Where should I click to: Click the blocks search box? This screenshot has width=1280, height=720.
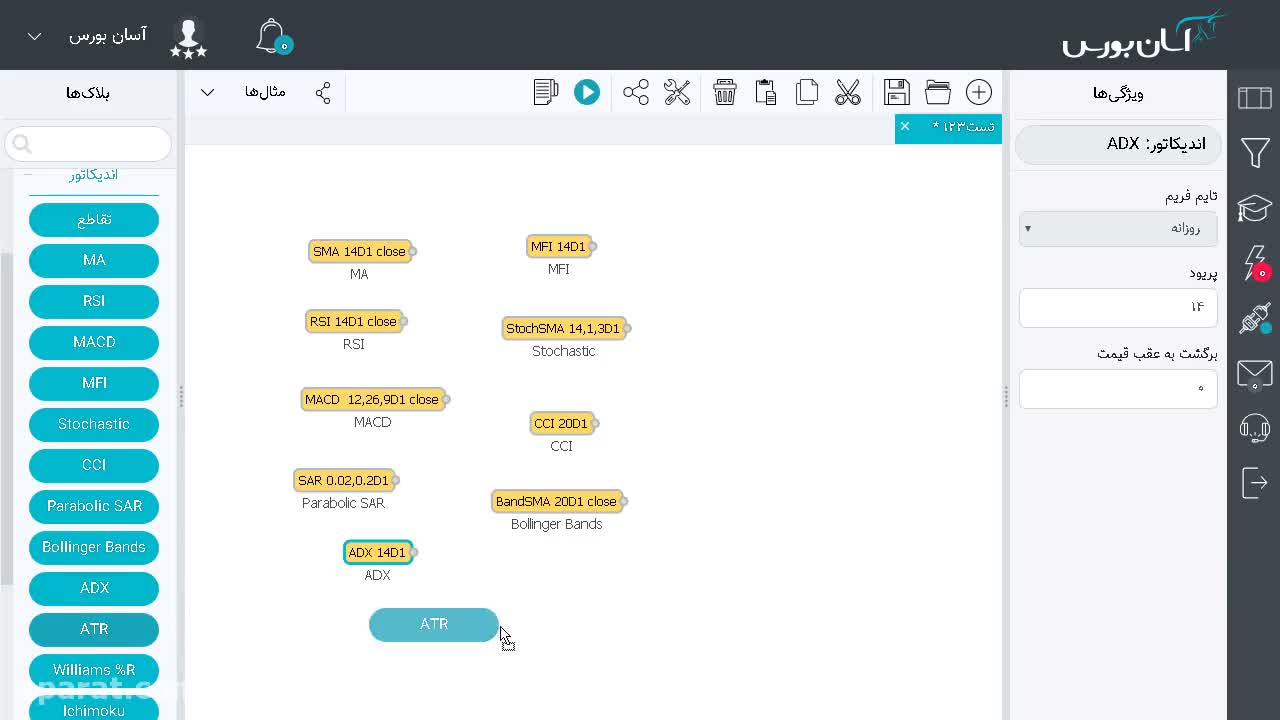pos(88,144)
